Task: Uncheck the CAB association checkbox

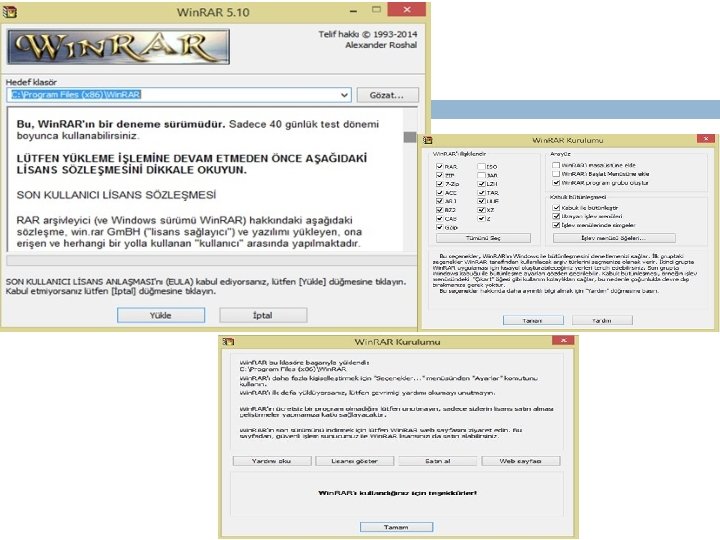Action: click(x=439, y=219)
